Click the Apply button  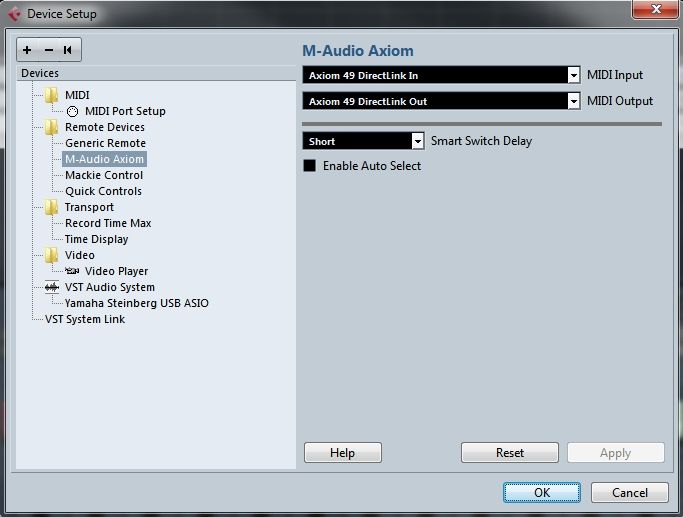click(x=615, y=453)
